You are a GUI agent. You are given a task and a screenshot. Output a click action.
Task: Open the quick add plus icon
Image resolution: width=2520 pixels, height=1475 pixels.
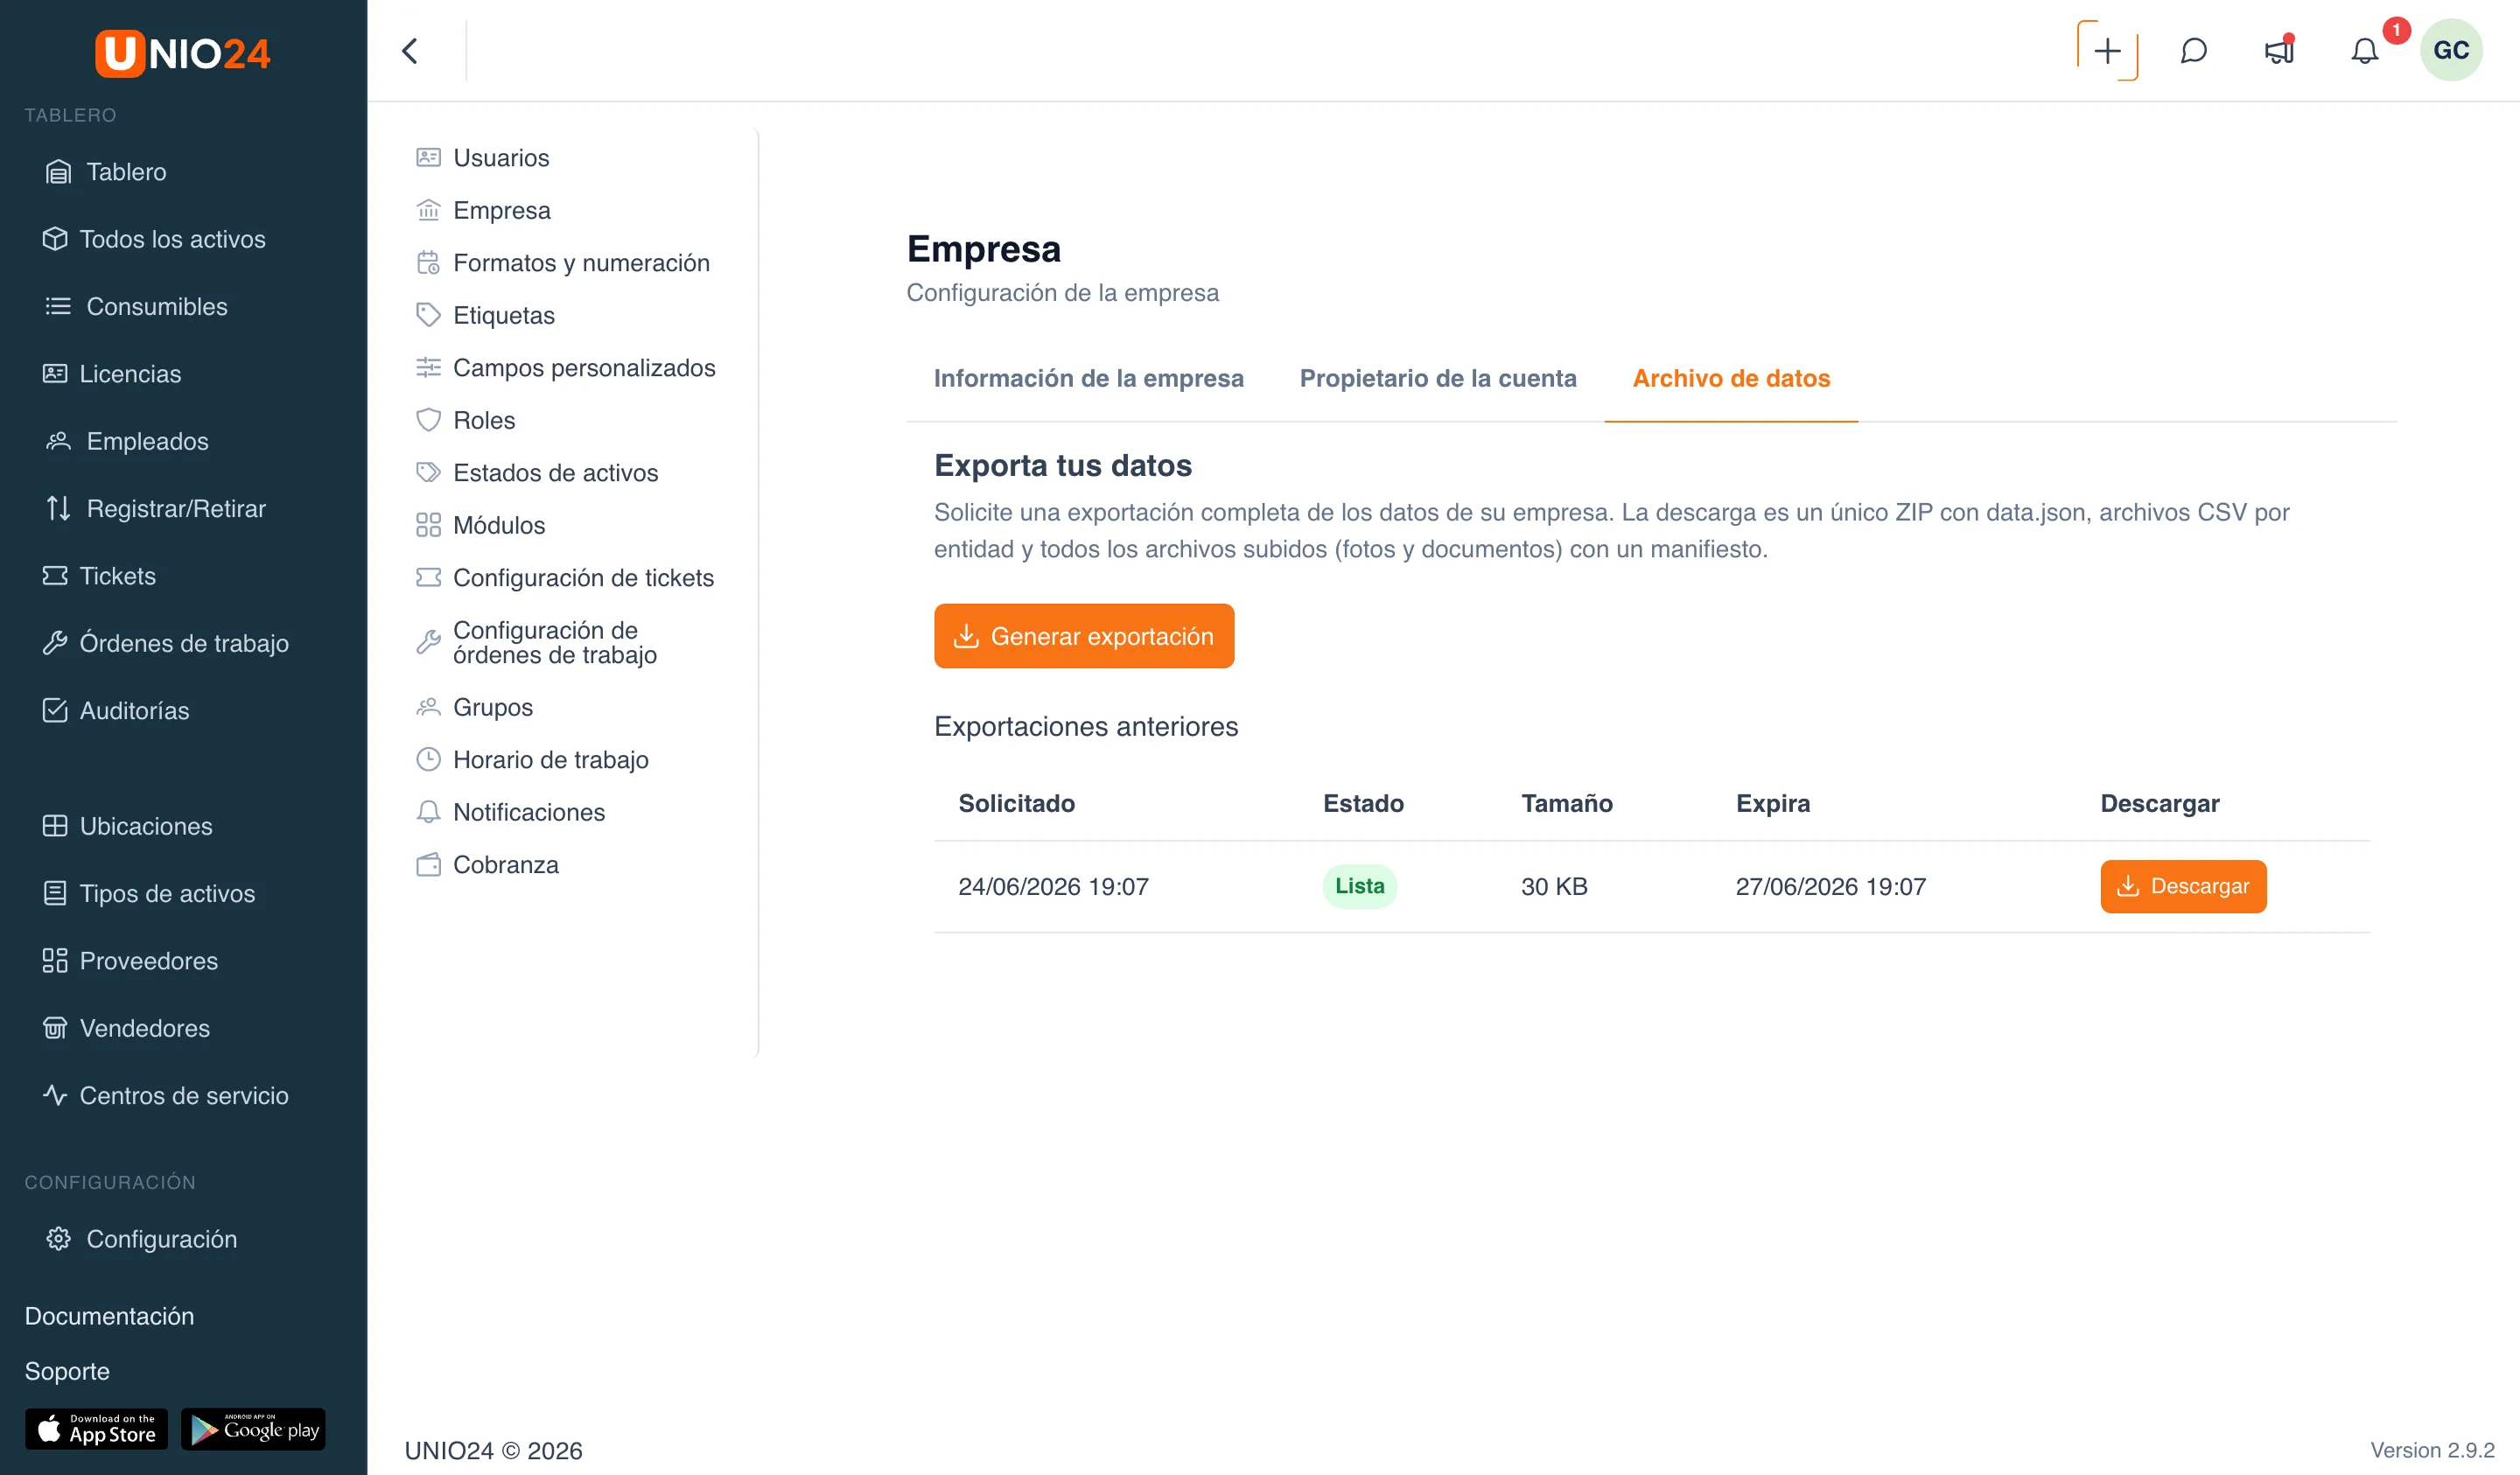point(2107,51)
